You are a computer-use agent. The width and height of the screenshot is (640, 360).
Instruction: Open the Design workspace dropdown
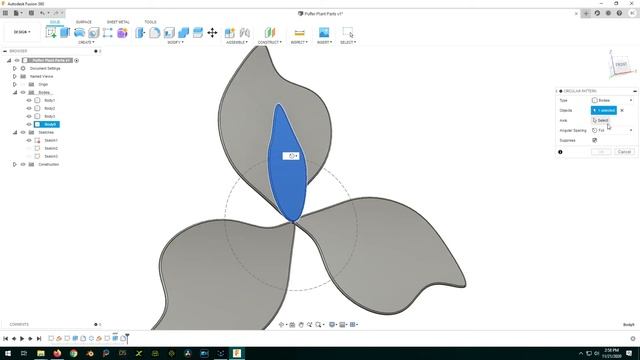pyautogui.click(x=22, y=32)
